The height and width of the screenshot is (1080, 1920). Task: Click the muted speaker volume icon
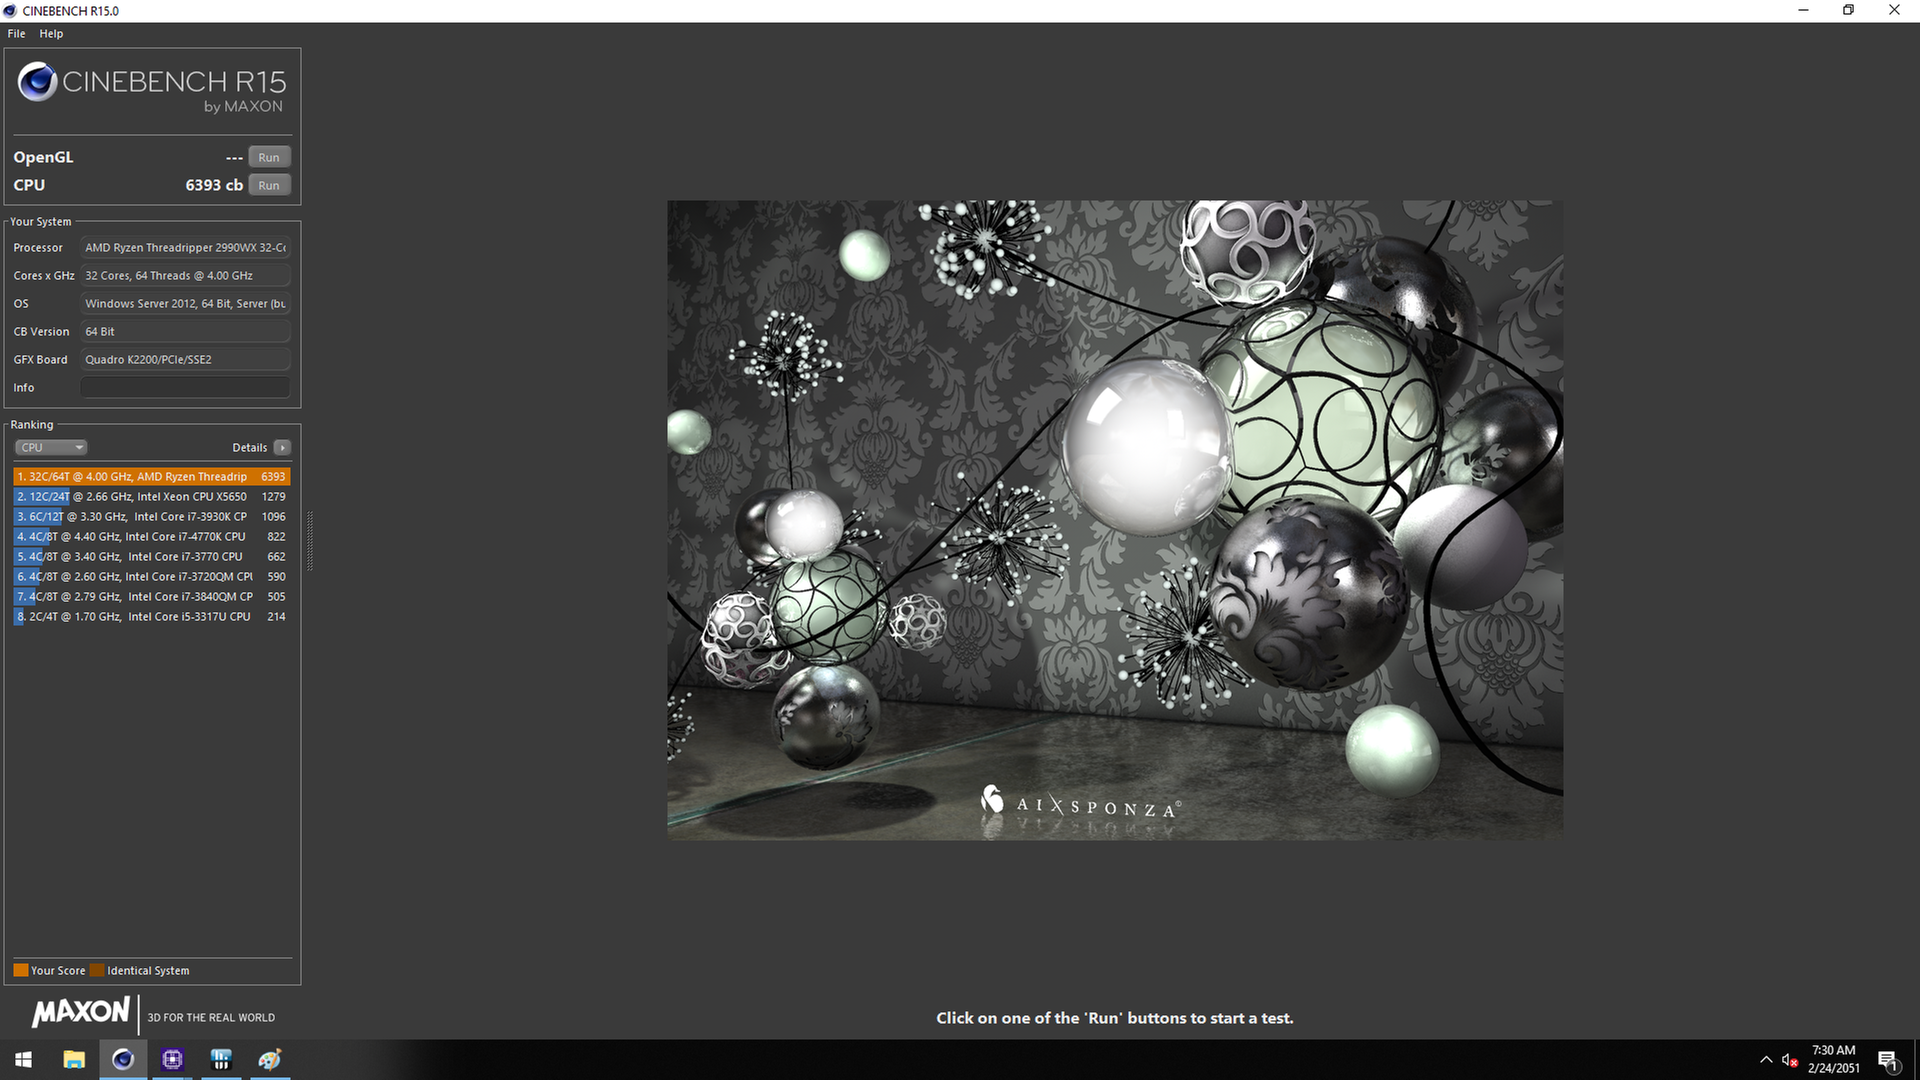coord(1790,1060)
